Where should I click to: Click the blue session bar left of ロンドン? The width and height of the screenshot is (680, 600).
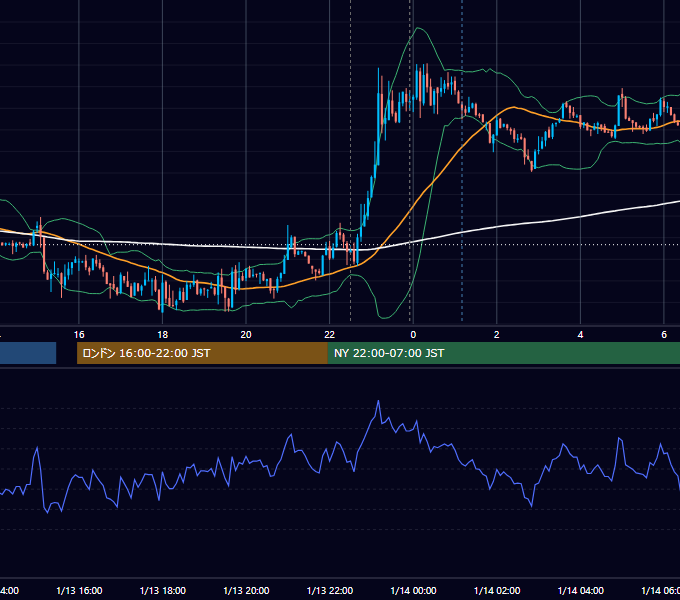pos(28,353)
